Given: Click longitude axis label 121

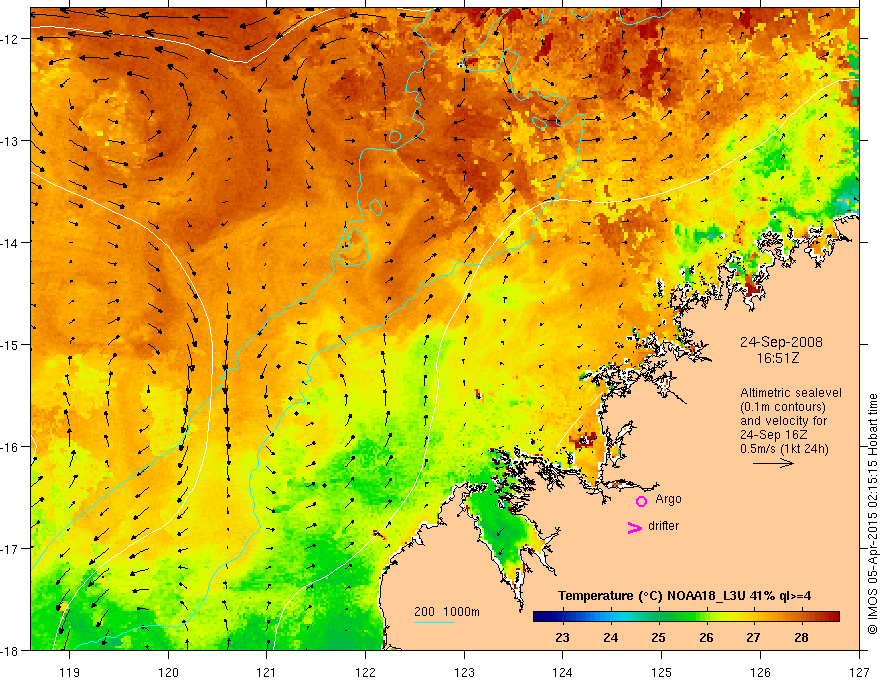Looking at the screenshot, I should point(267,672).
